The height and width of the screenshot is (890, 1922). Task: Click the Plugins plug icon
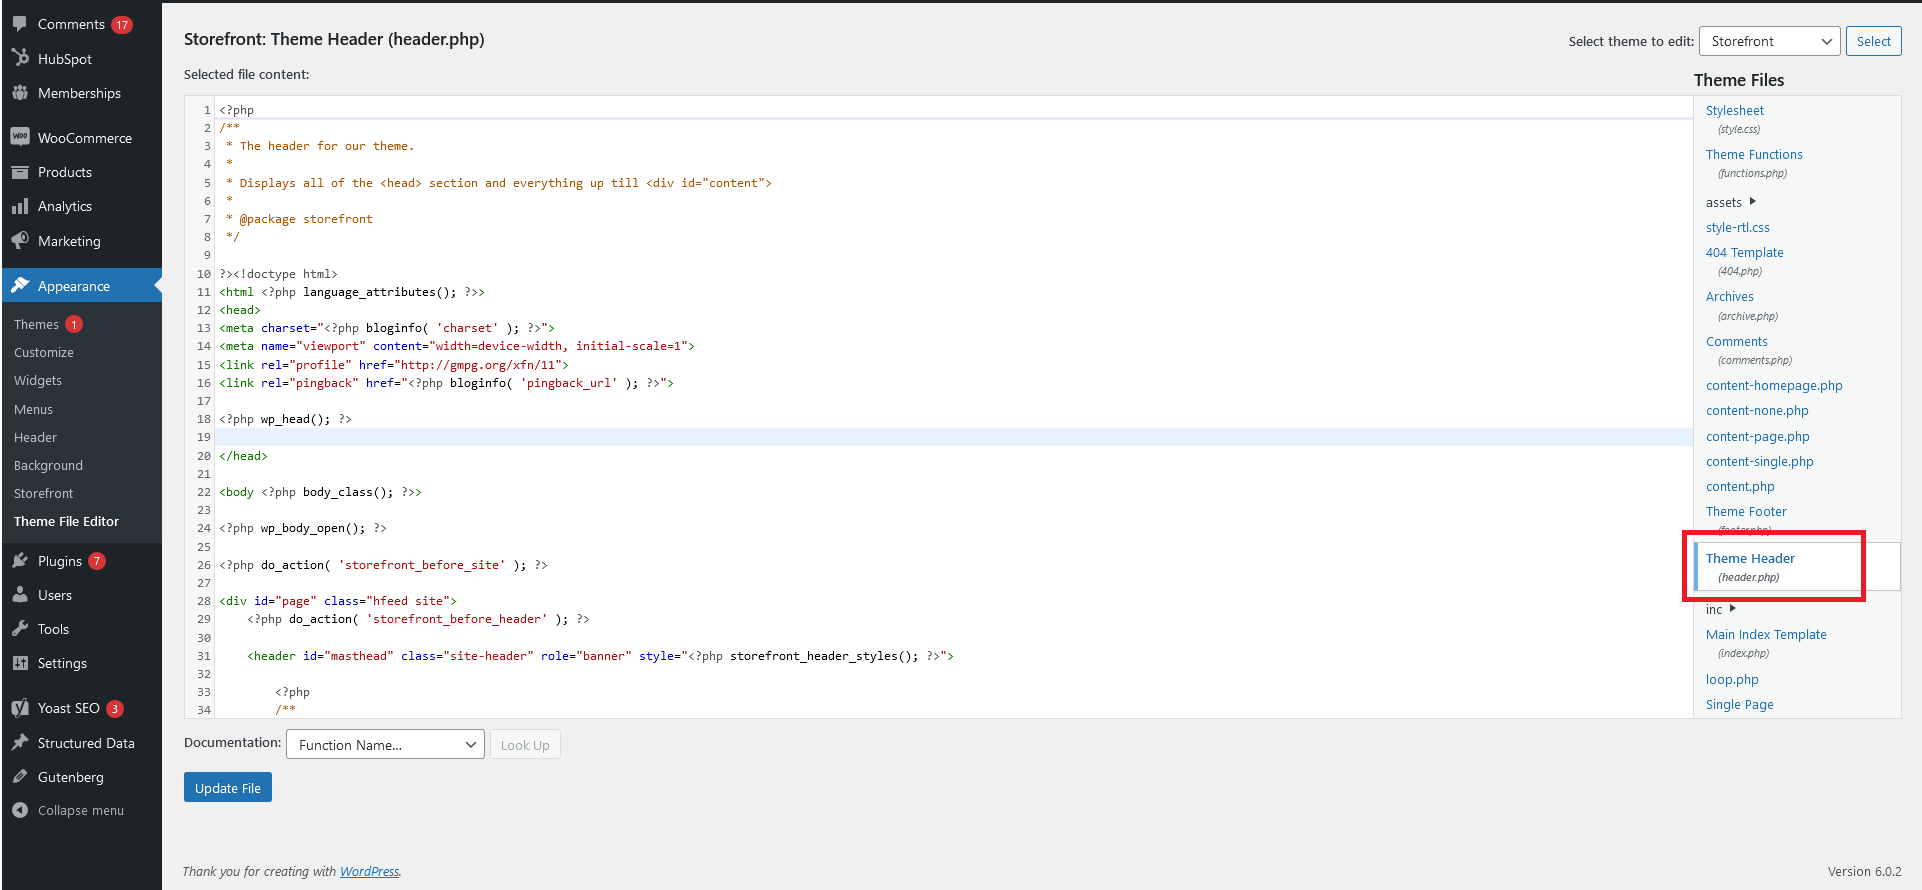tap(20, 561)
